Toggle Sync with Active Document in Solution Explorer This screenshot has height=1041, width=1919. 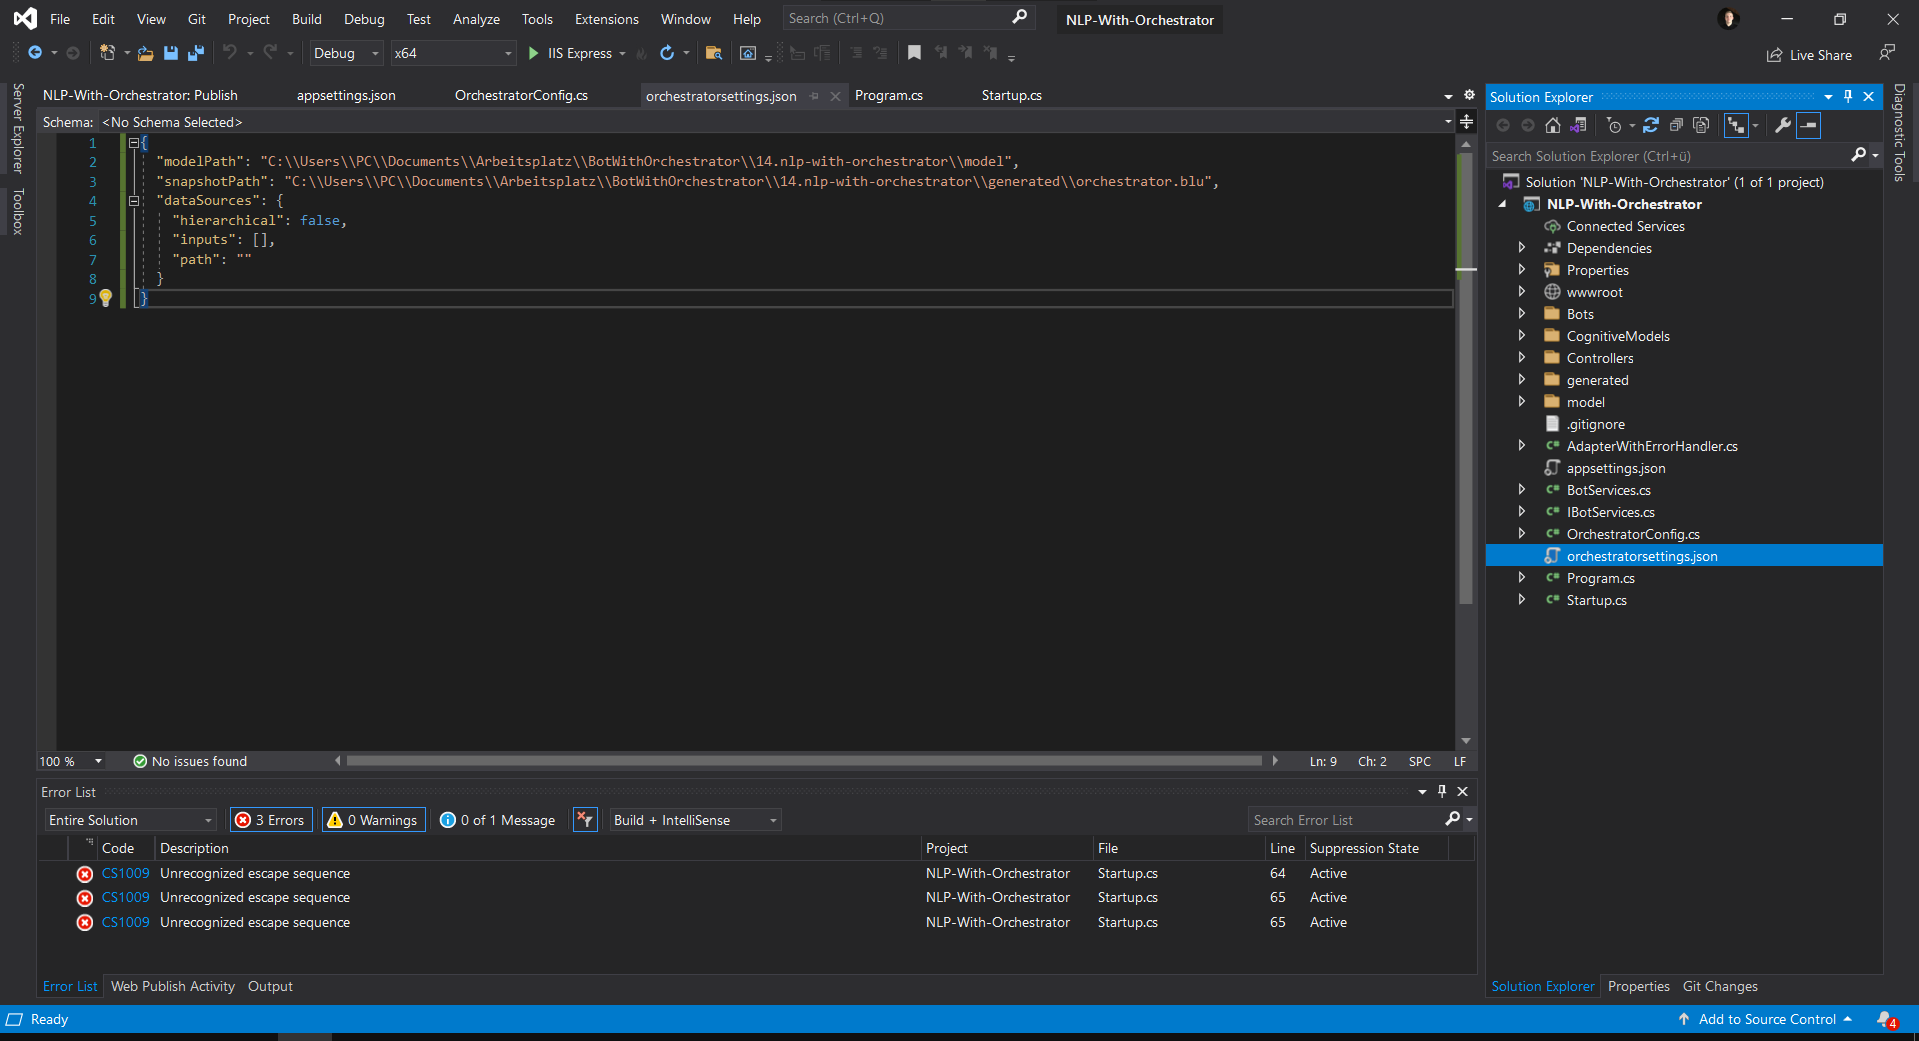[1737, 126]
